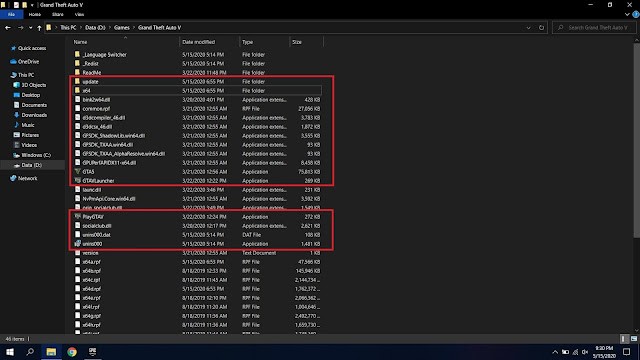Viewport: 640px width, 360px height.
Task: Refresh the Grand Theft Auto V folder
Action: pyautogui.click(x=541, y=28)
